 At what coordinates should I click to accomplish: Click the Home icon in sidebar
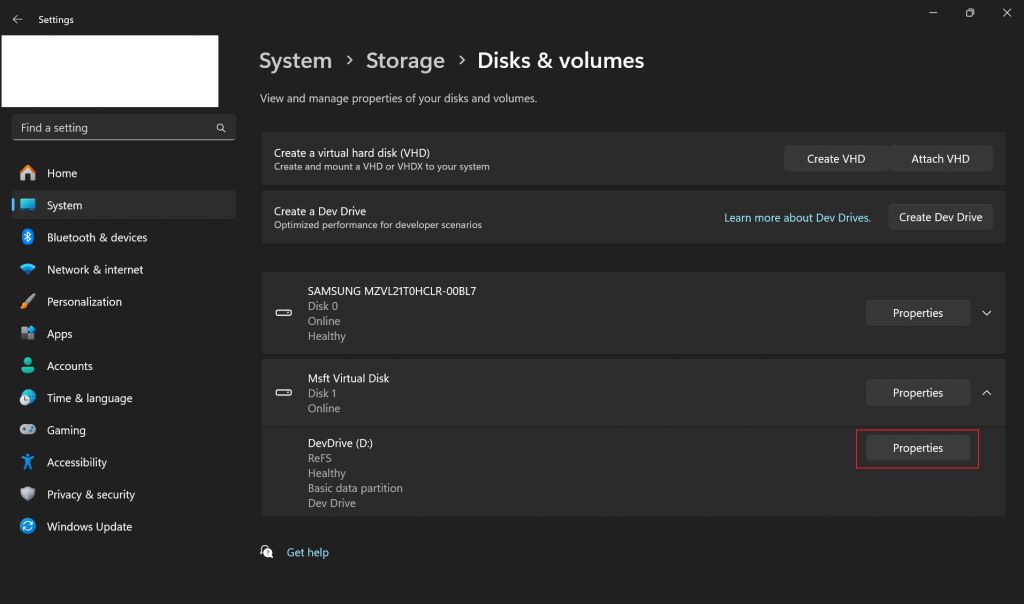coord(28,173)
